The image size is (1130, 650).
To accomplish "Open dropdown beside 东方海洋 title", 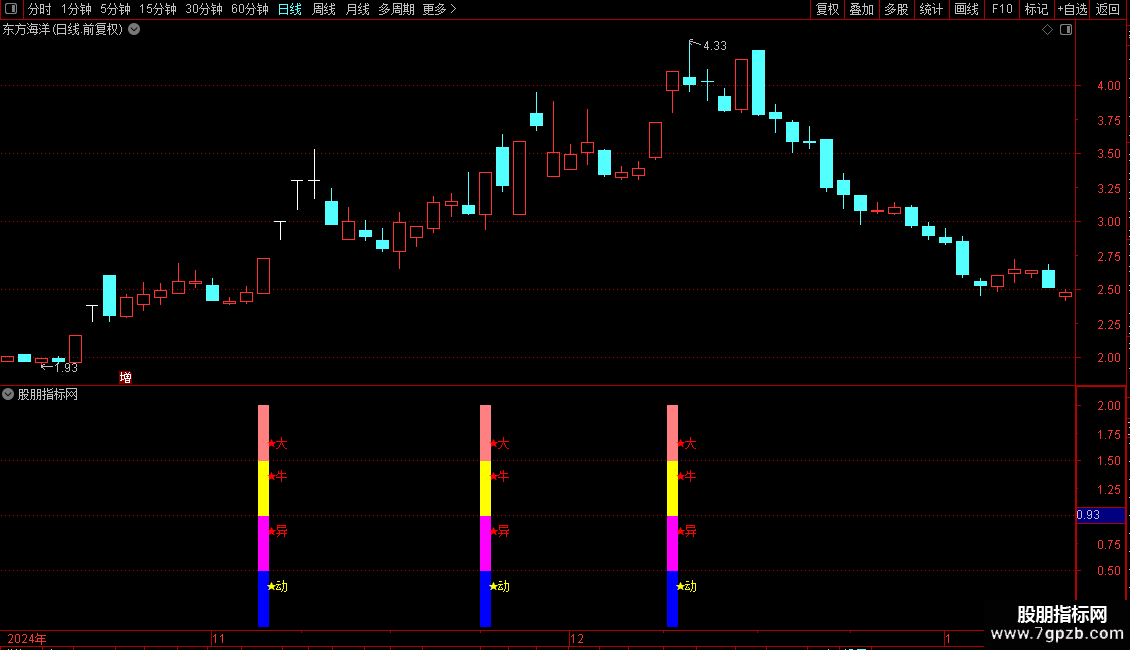I will pos(134,30).
